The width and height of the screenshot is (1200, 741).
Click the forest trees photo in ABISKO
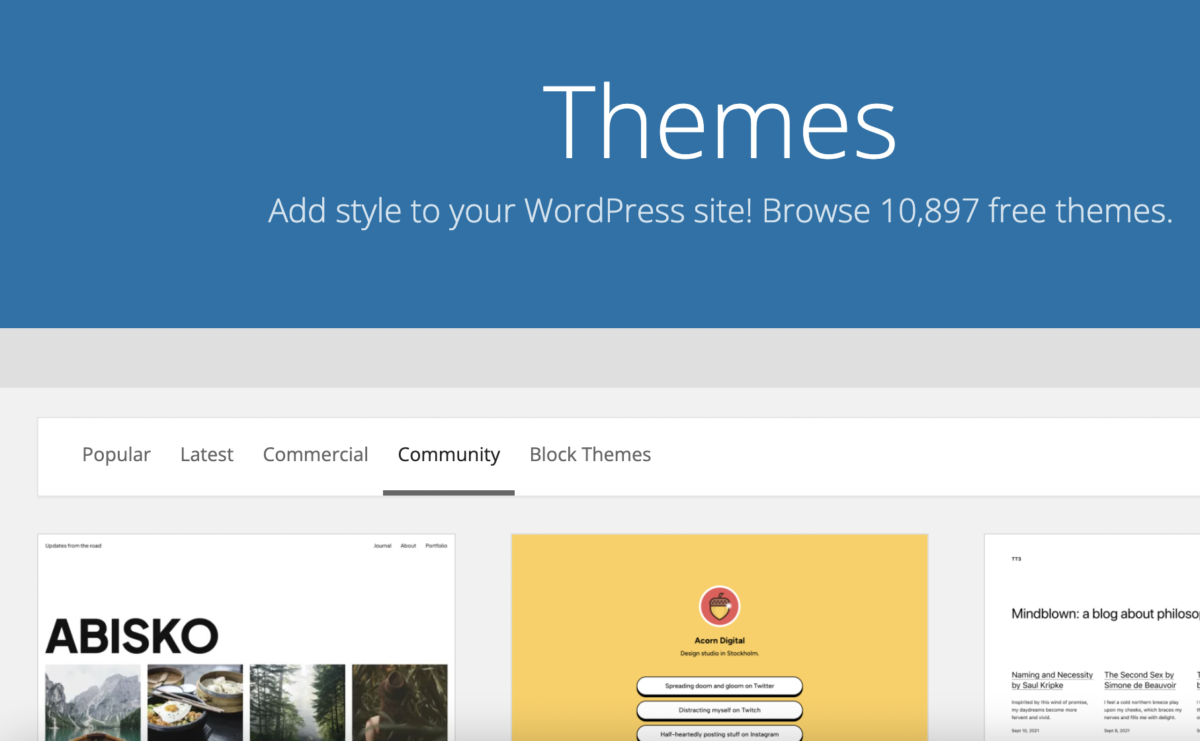pyautogui.click(x=297, y=702)
